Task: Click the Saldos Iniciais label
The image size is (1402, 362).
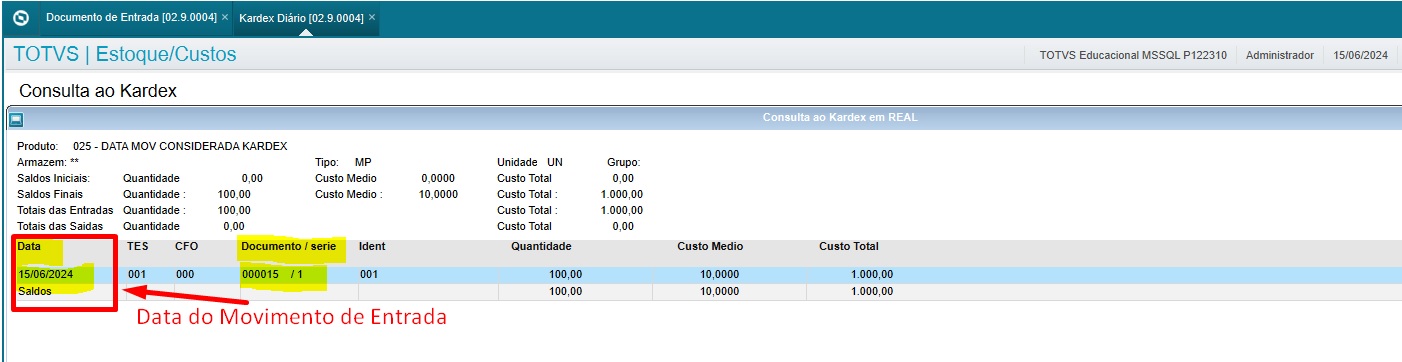Action: point(53,178)
